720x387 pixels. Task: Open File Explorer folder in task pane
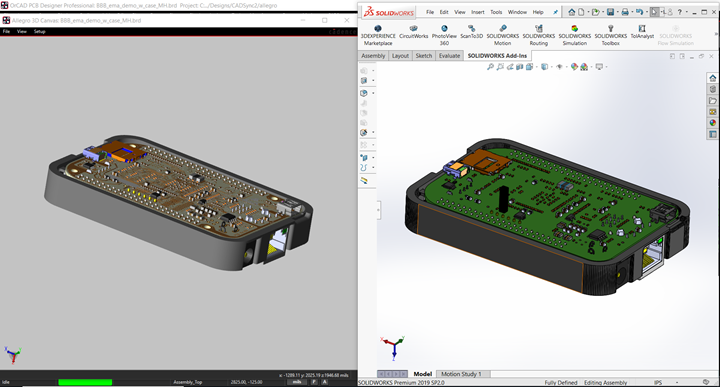pyautogui.click(x=713, y=101)
